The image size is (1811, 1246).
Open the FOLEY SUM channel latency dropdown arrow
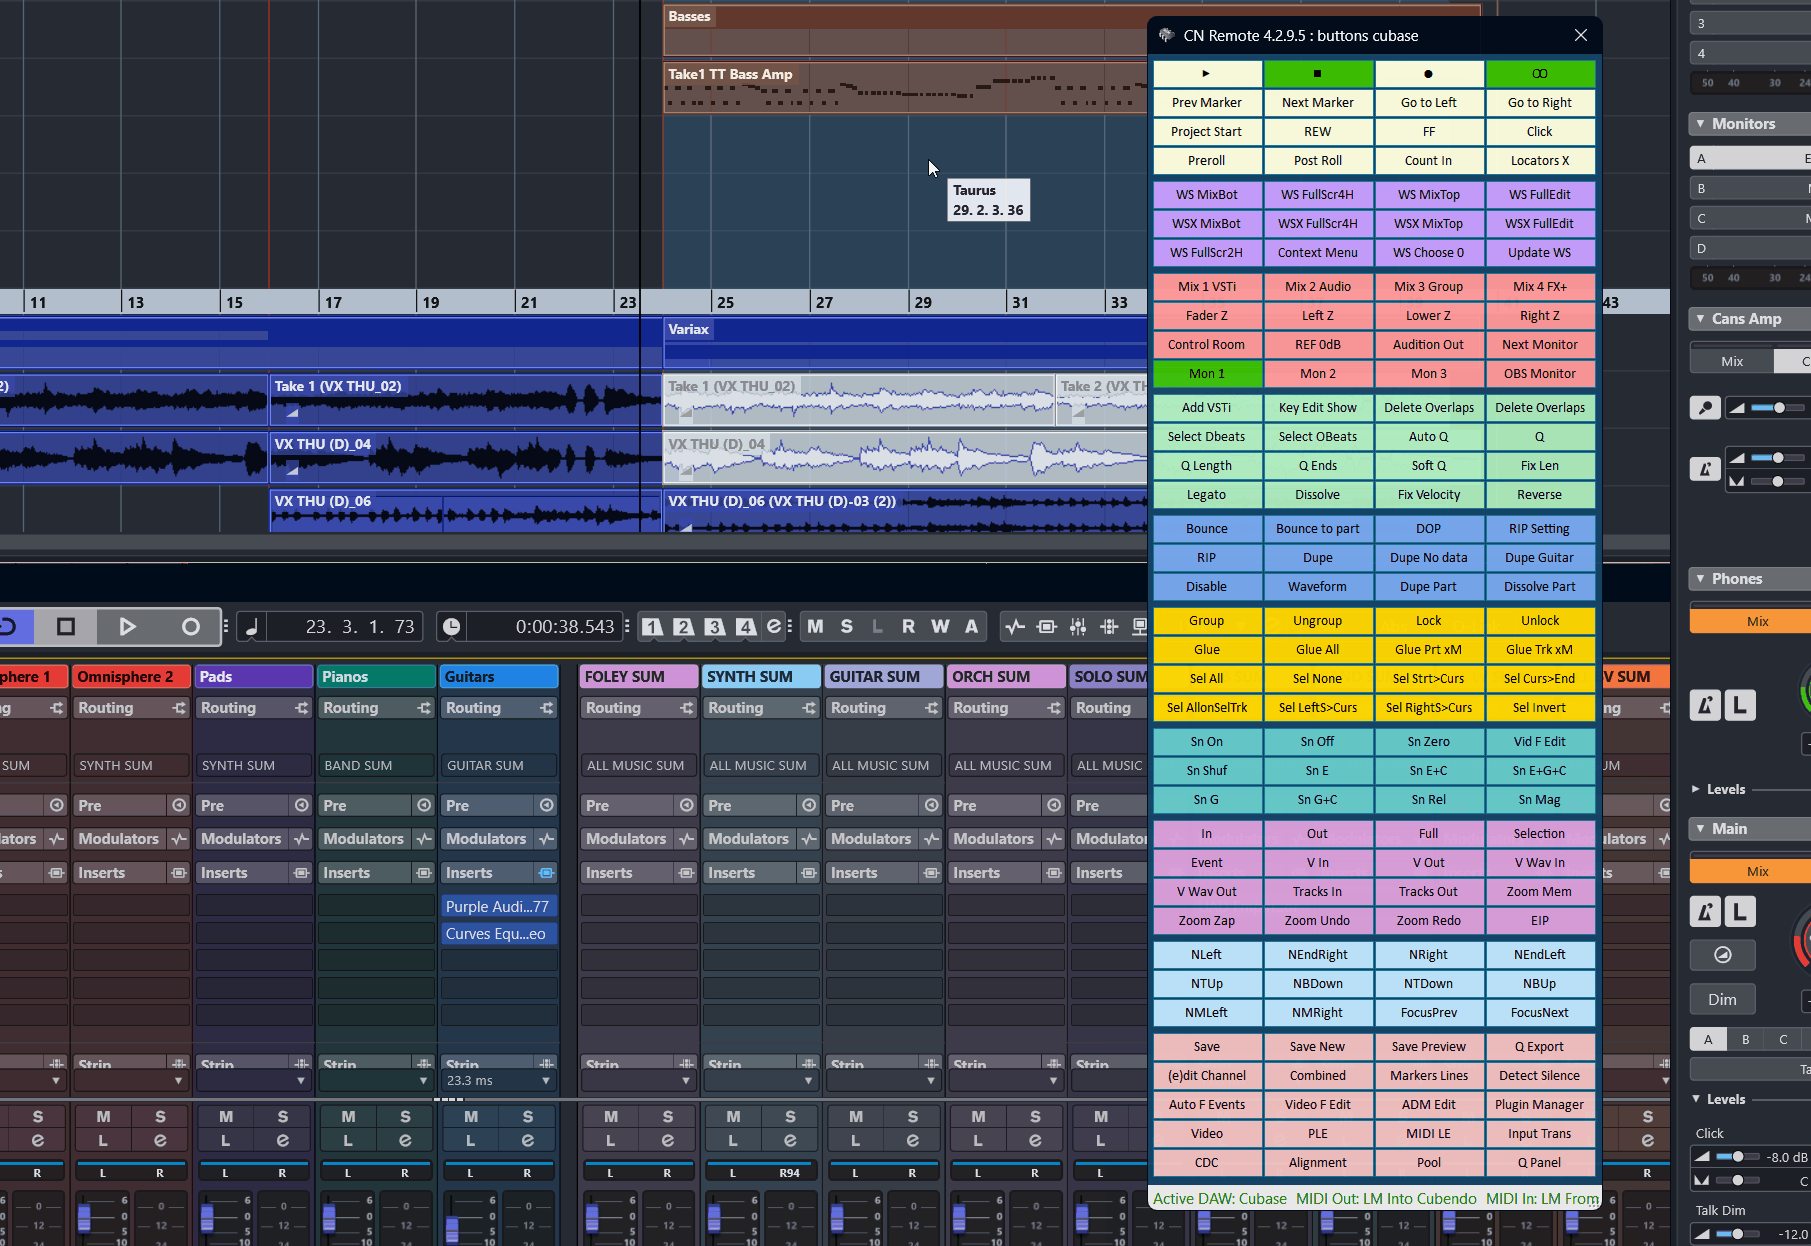coord(686,1081)
